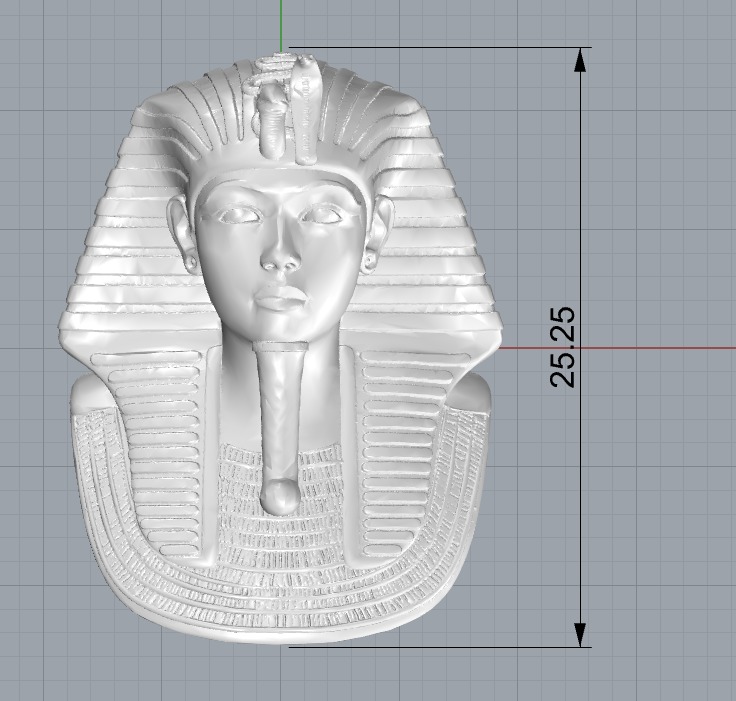Select the 25.25 dimension text

pyautogui.click(x=562, y=347)
